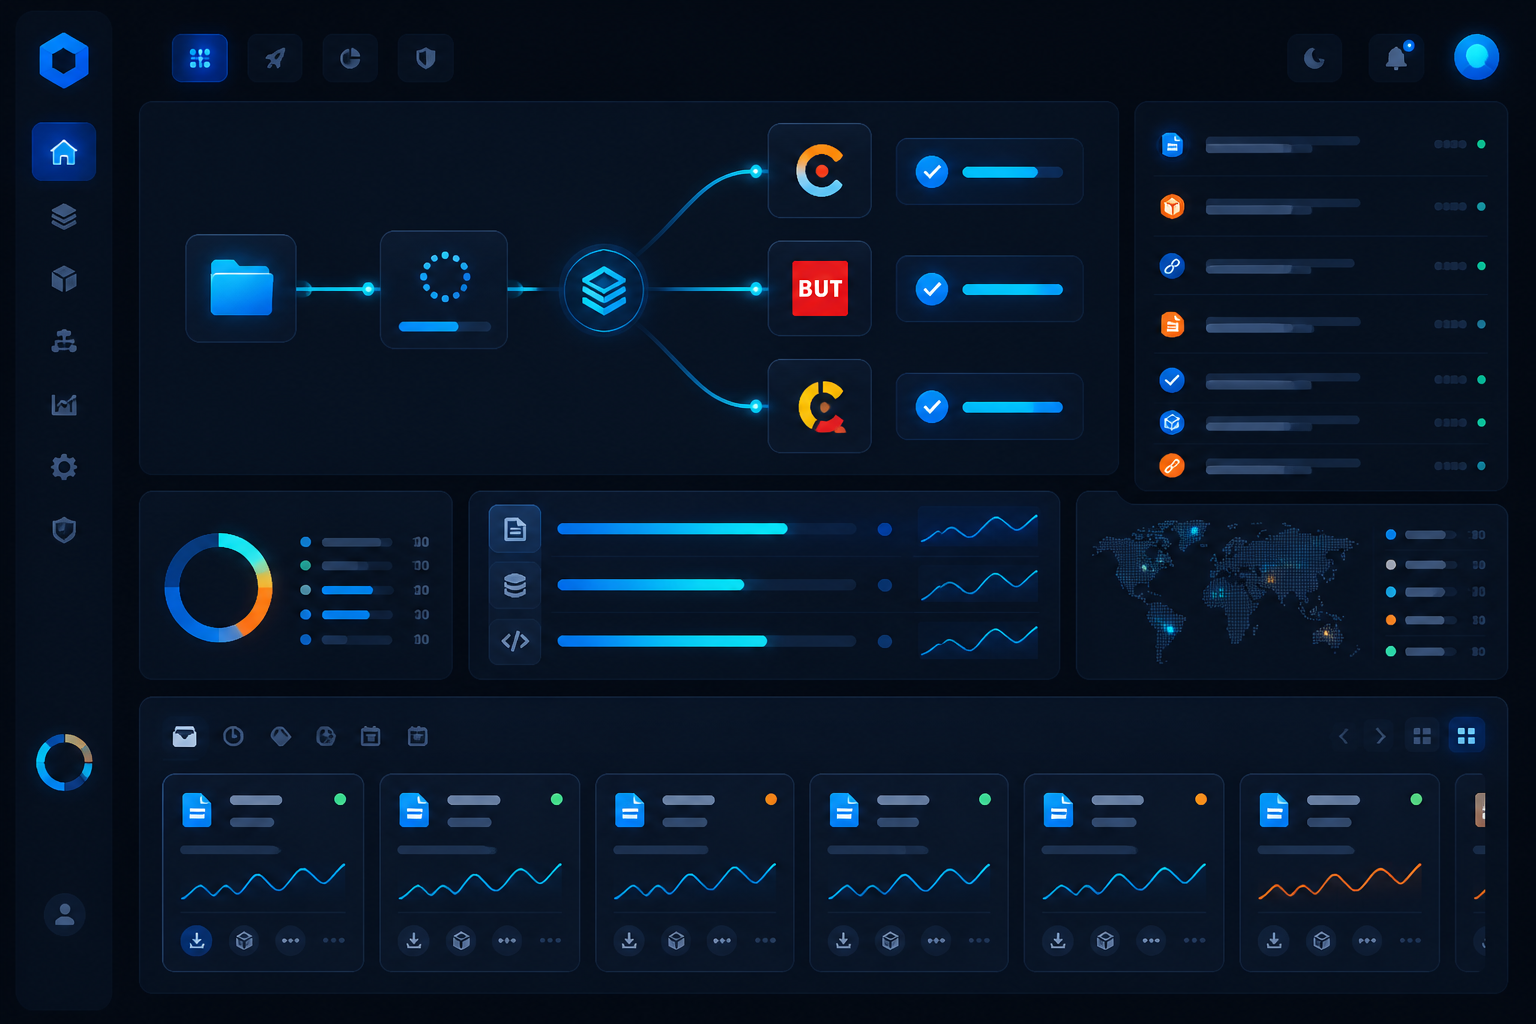1536x1024 pixels.
Task: Open the orange document list row icon
Action: point(1172,324)
